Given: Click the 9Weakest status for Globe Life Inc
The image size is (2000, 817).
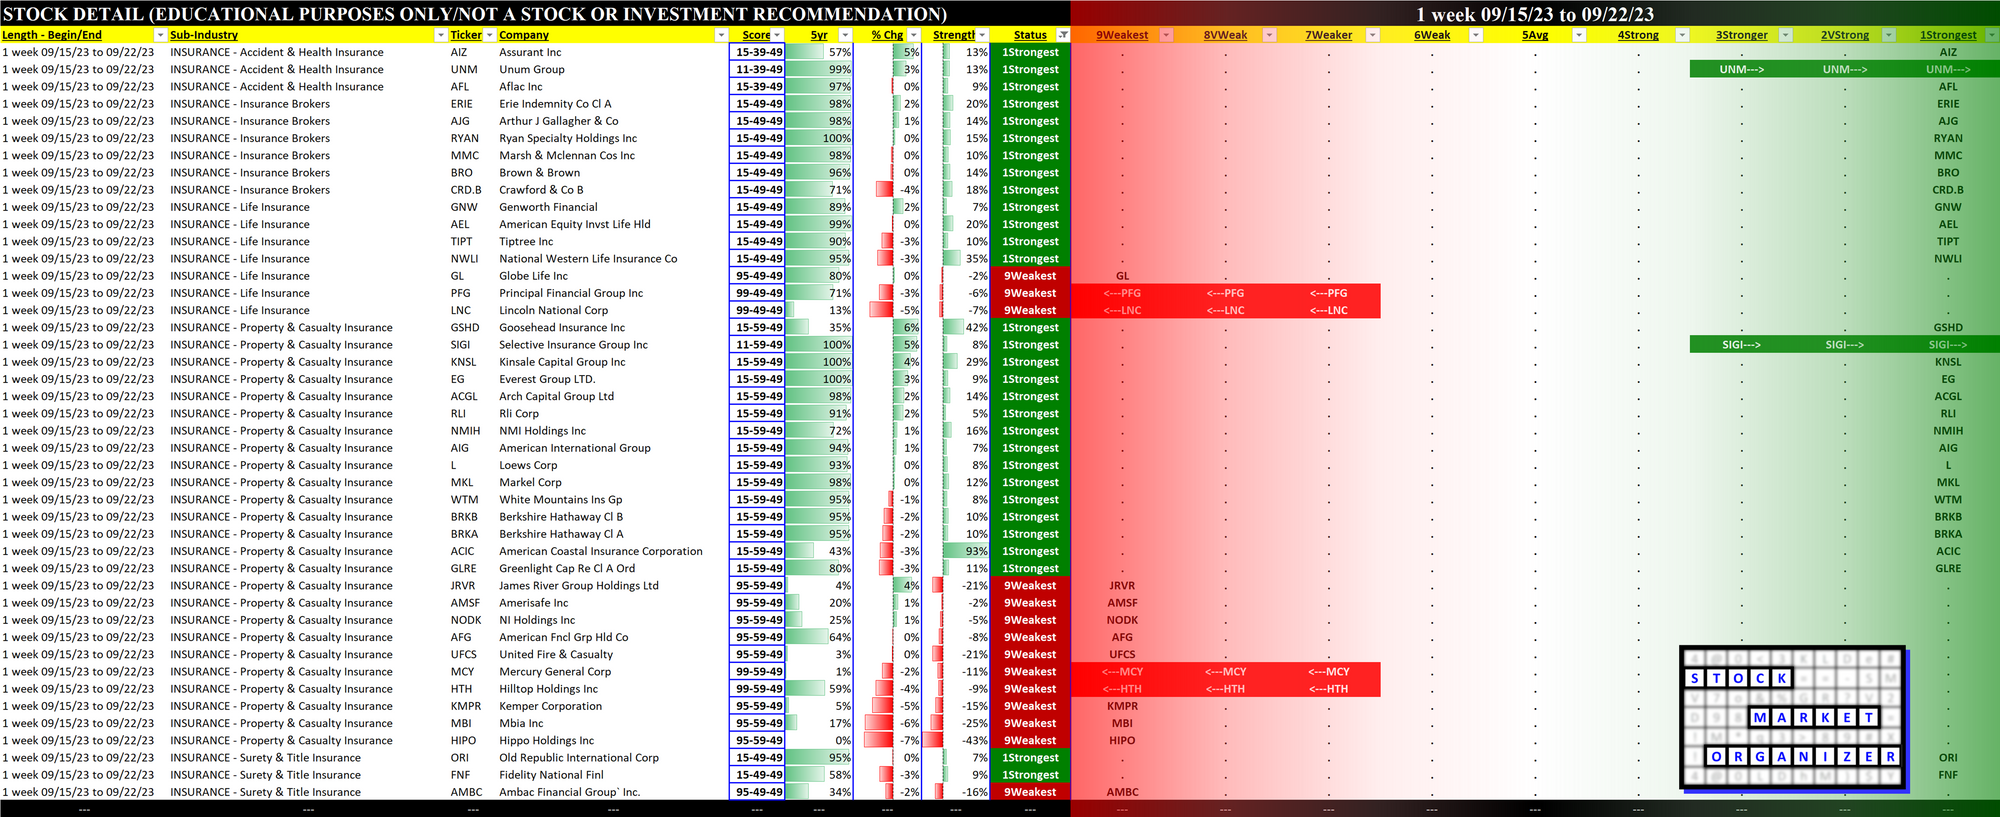Looking at the screenshot, I should coord(1030,276).
